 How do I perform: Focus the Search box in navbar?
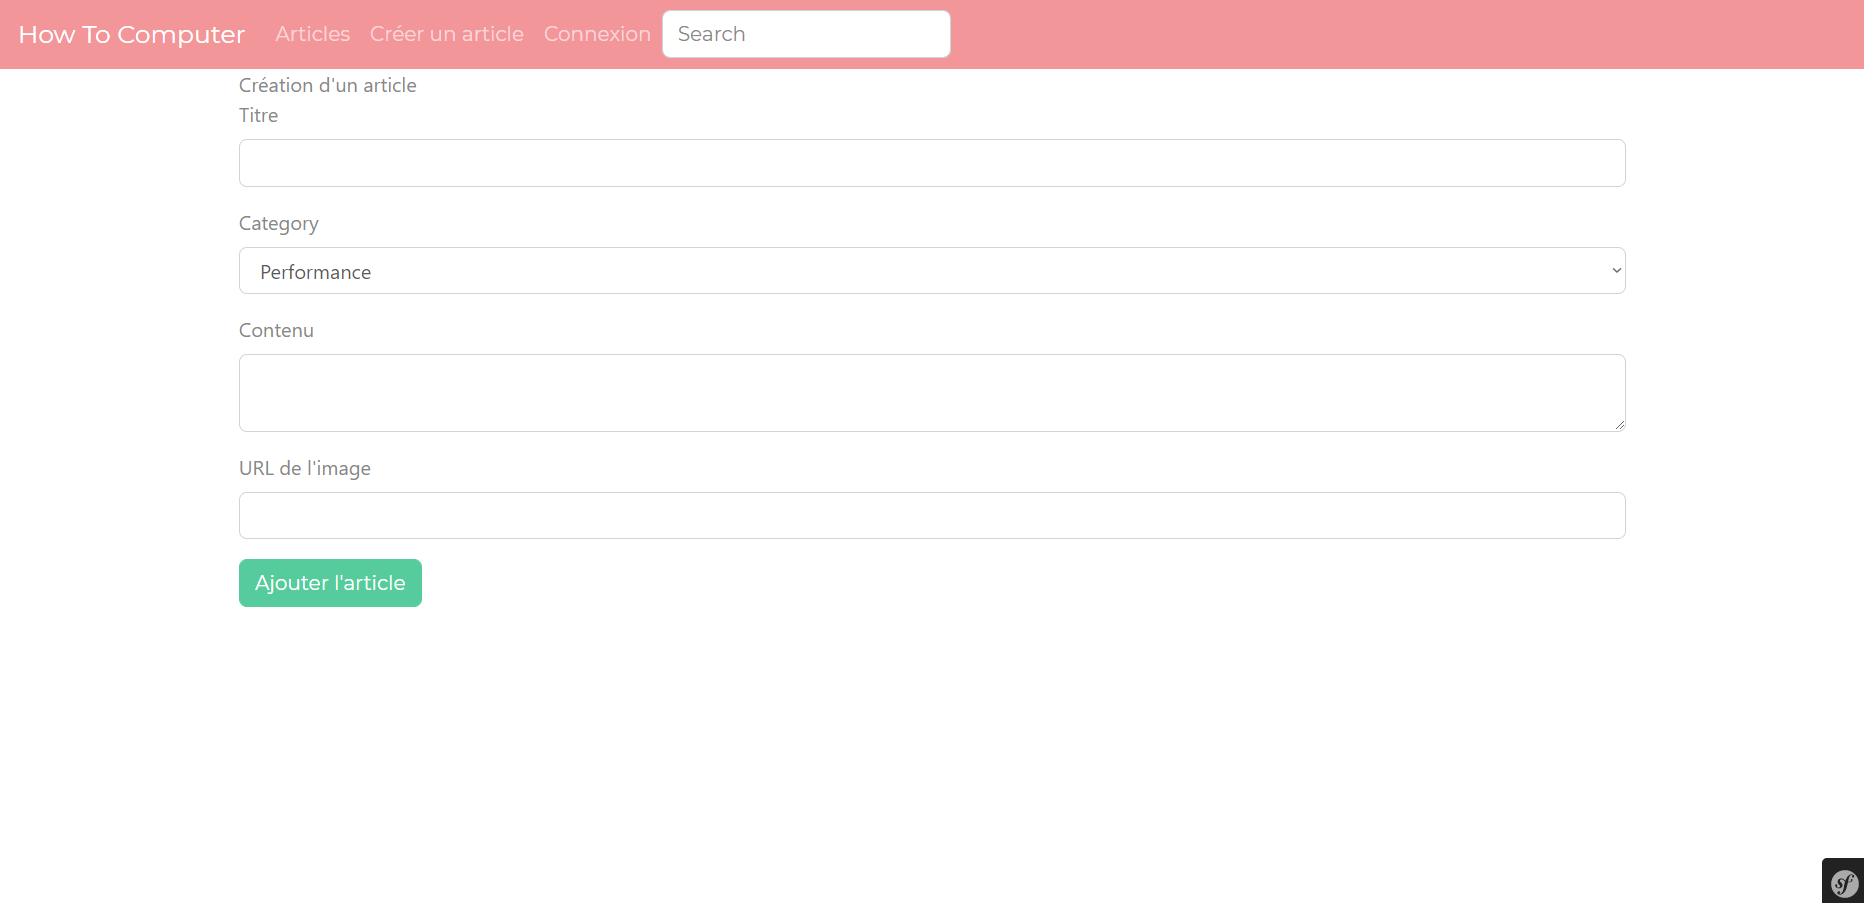[806, 34]
